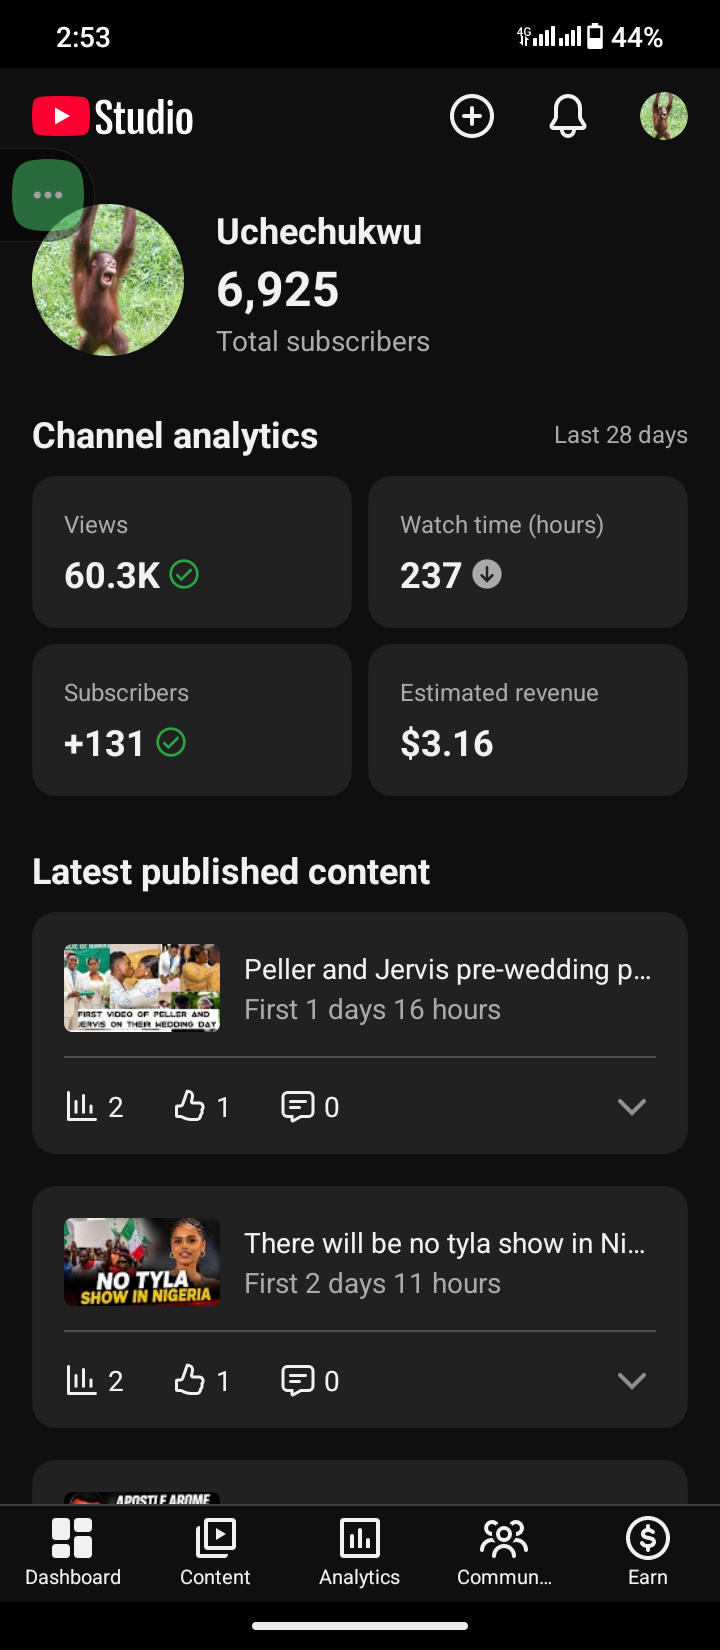Expand the tyla show video card chevron
Image resolution: width=720 pixels, height=1650 pixels.
click(632, 1381)
